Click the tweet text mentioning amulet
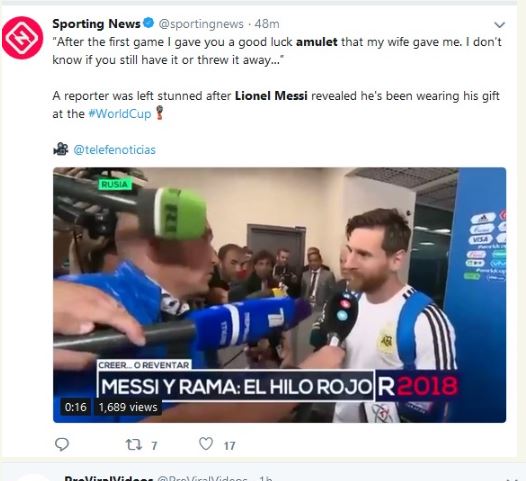 coord(277,51)
